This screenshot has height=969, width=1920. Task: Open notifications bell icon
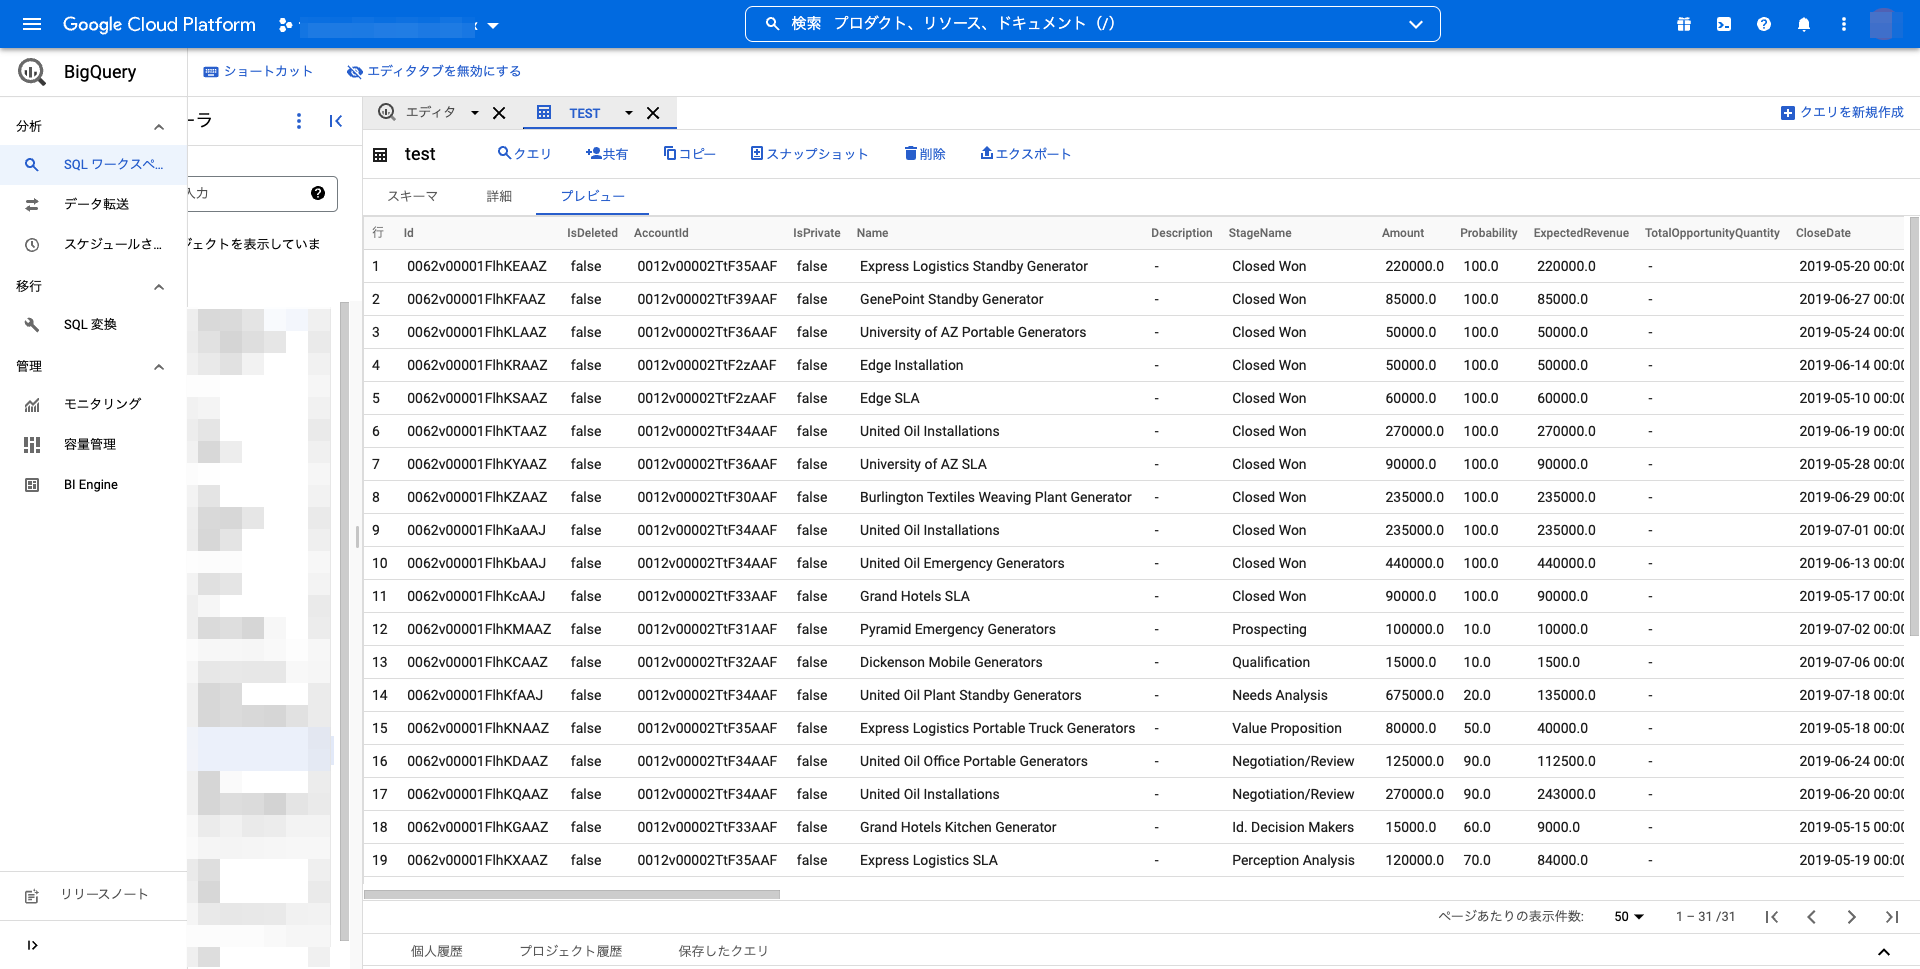point(1804,24)
